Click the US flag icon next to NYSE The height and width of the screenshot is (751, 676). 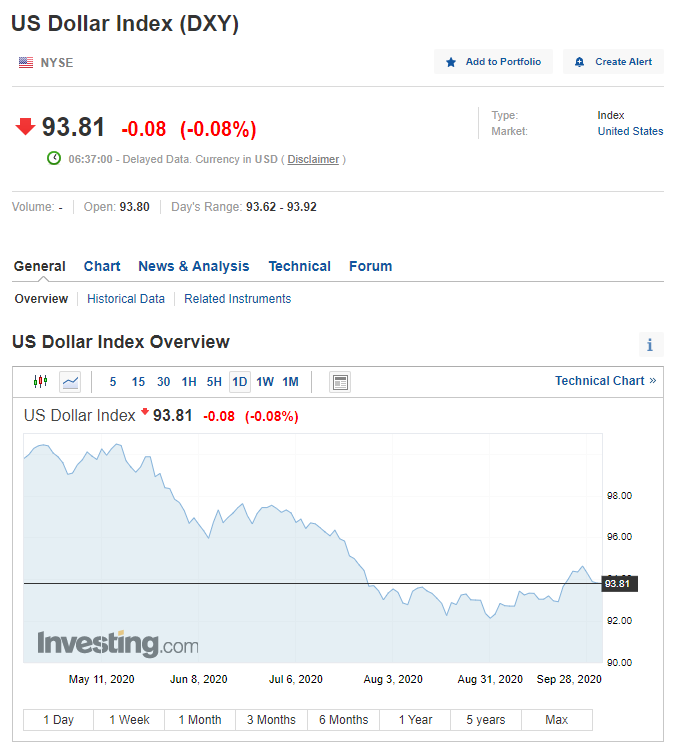click(26, 62)
